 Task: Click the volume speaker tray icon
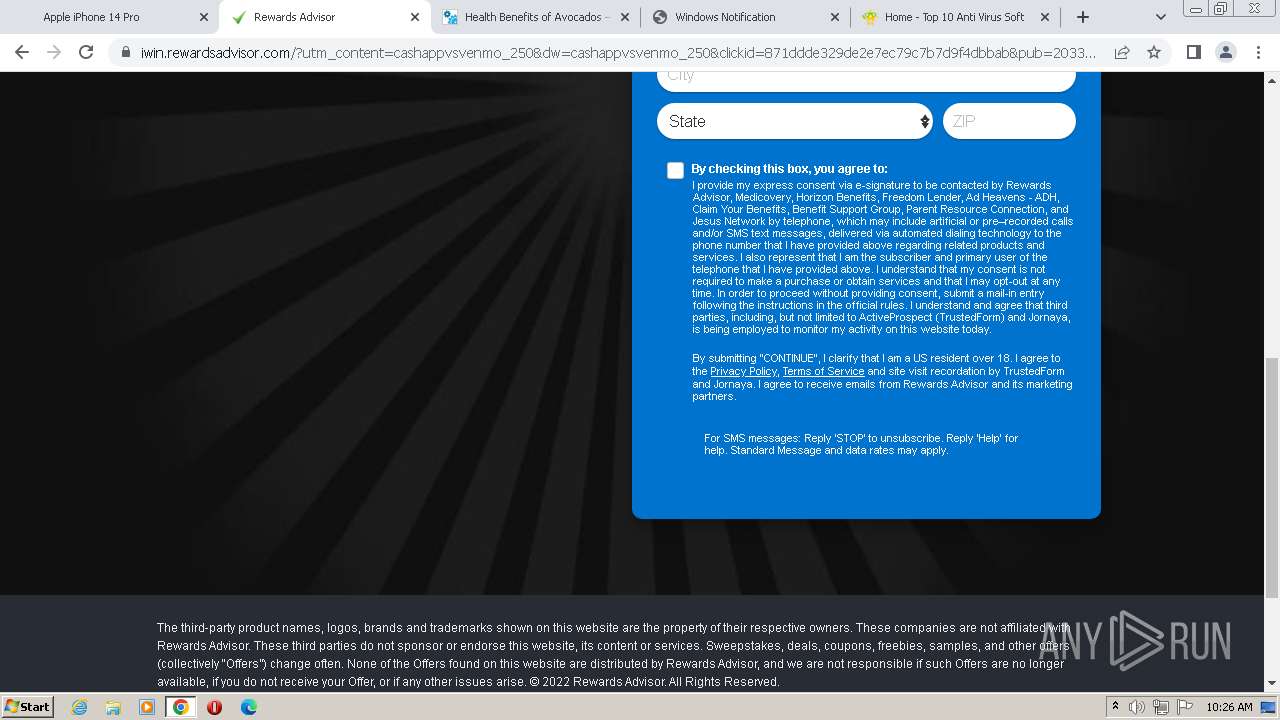(1137, 707)
